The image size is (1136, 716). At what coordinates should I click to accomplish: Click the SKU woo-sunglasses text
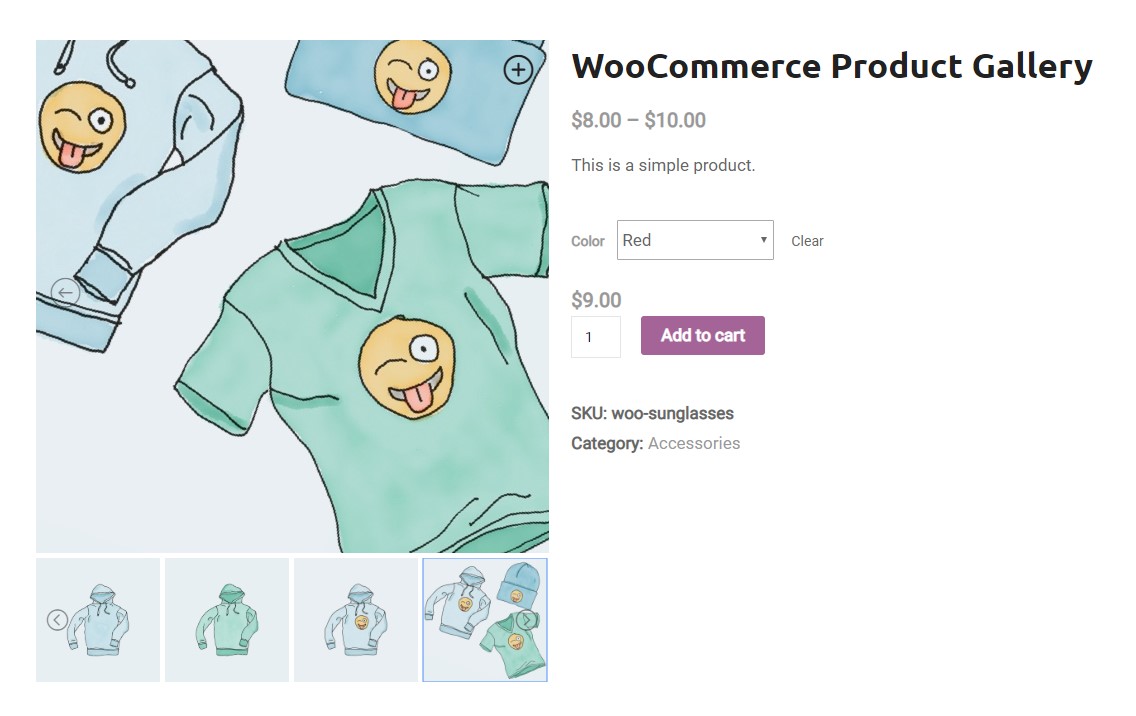(652, 414)
